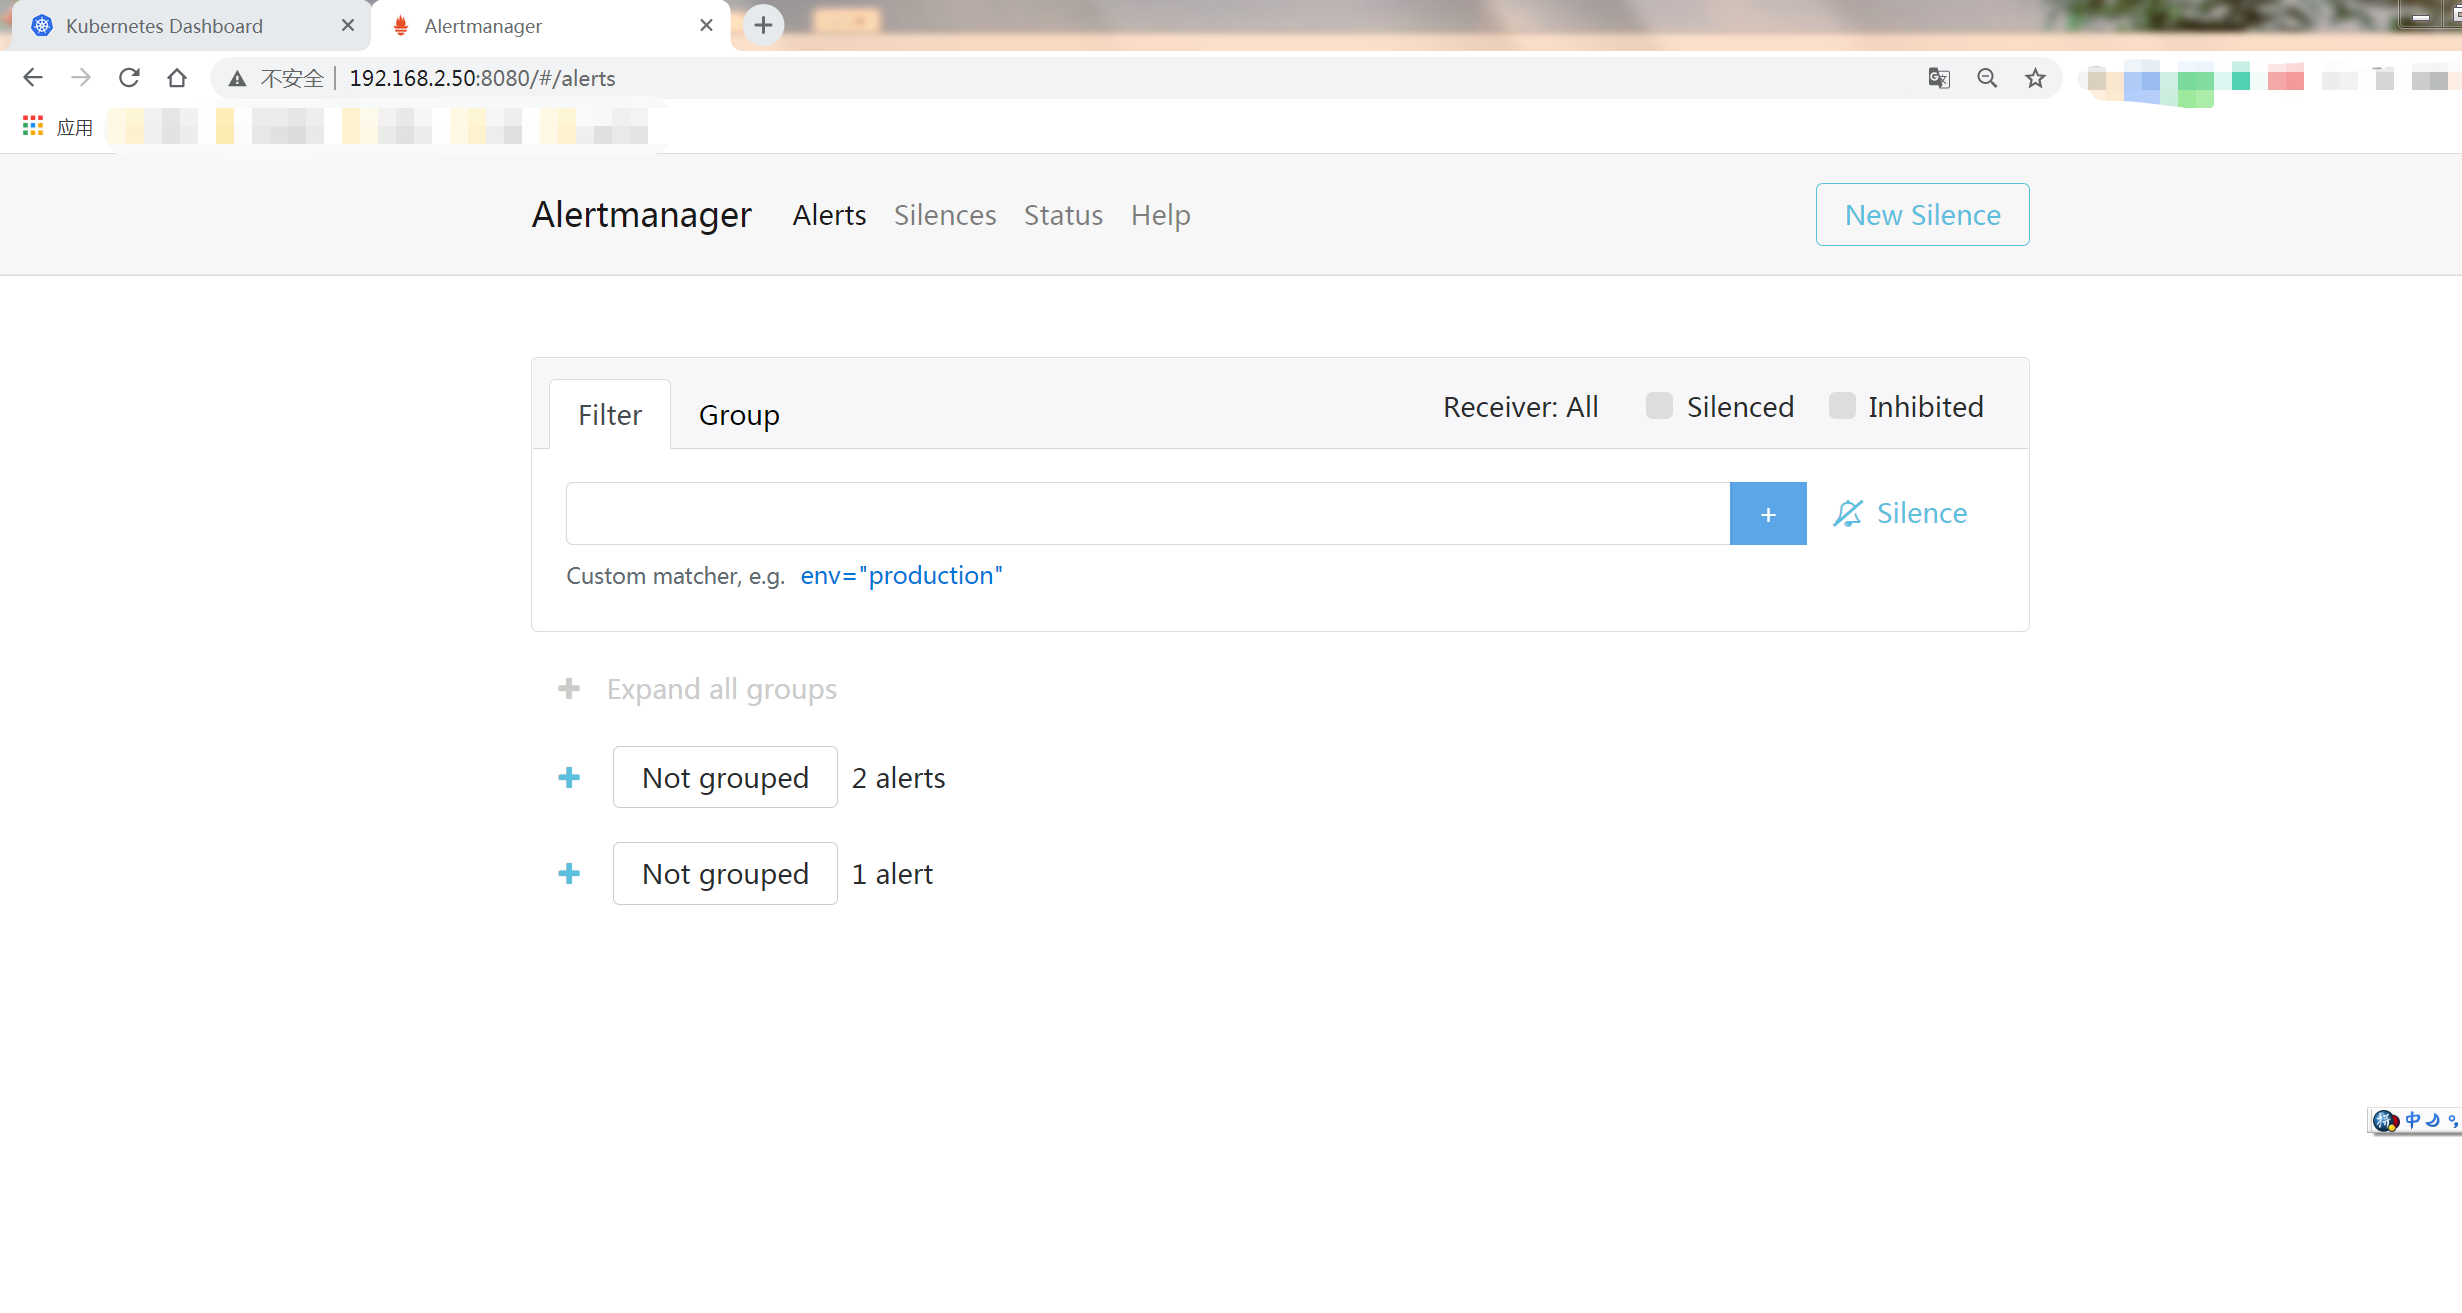
Task: Expand the Not grouped 2 alerts group
Action: (x=569, y=778)
